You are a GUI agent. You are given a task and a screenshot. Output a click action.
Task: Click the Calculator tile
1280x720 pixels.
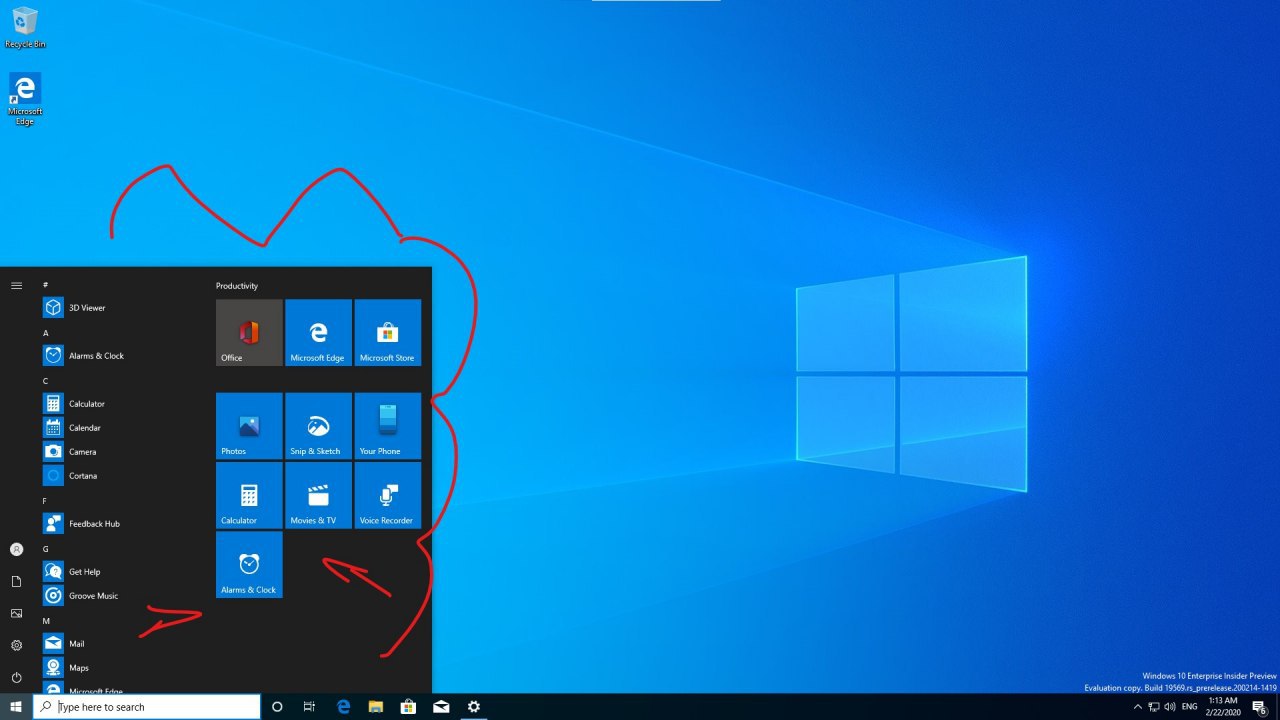[x=249, y=495]
